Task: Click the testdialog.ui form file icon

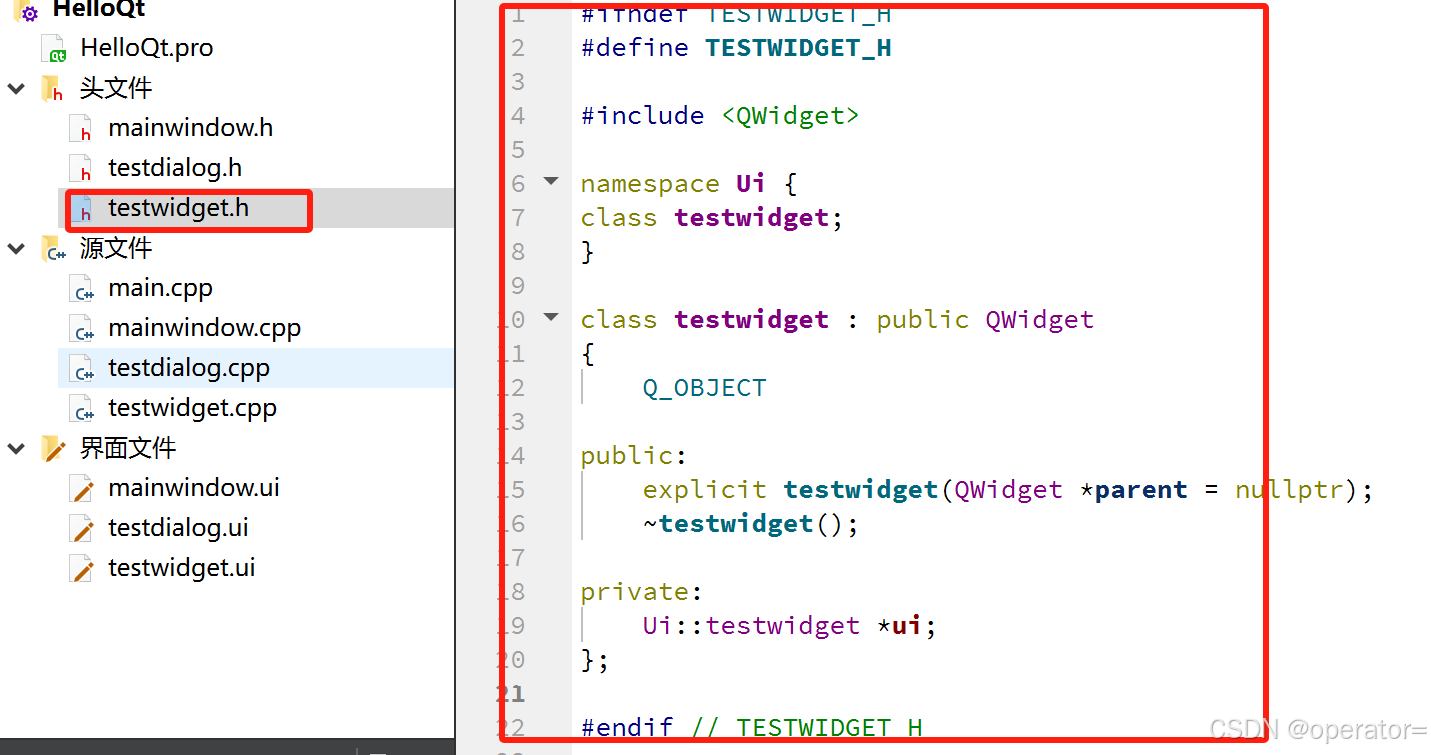Action: pos(81,528)
